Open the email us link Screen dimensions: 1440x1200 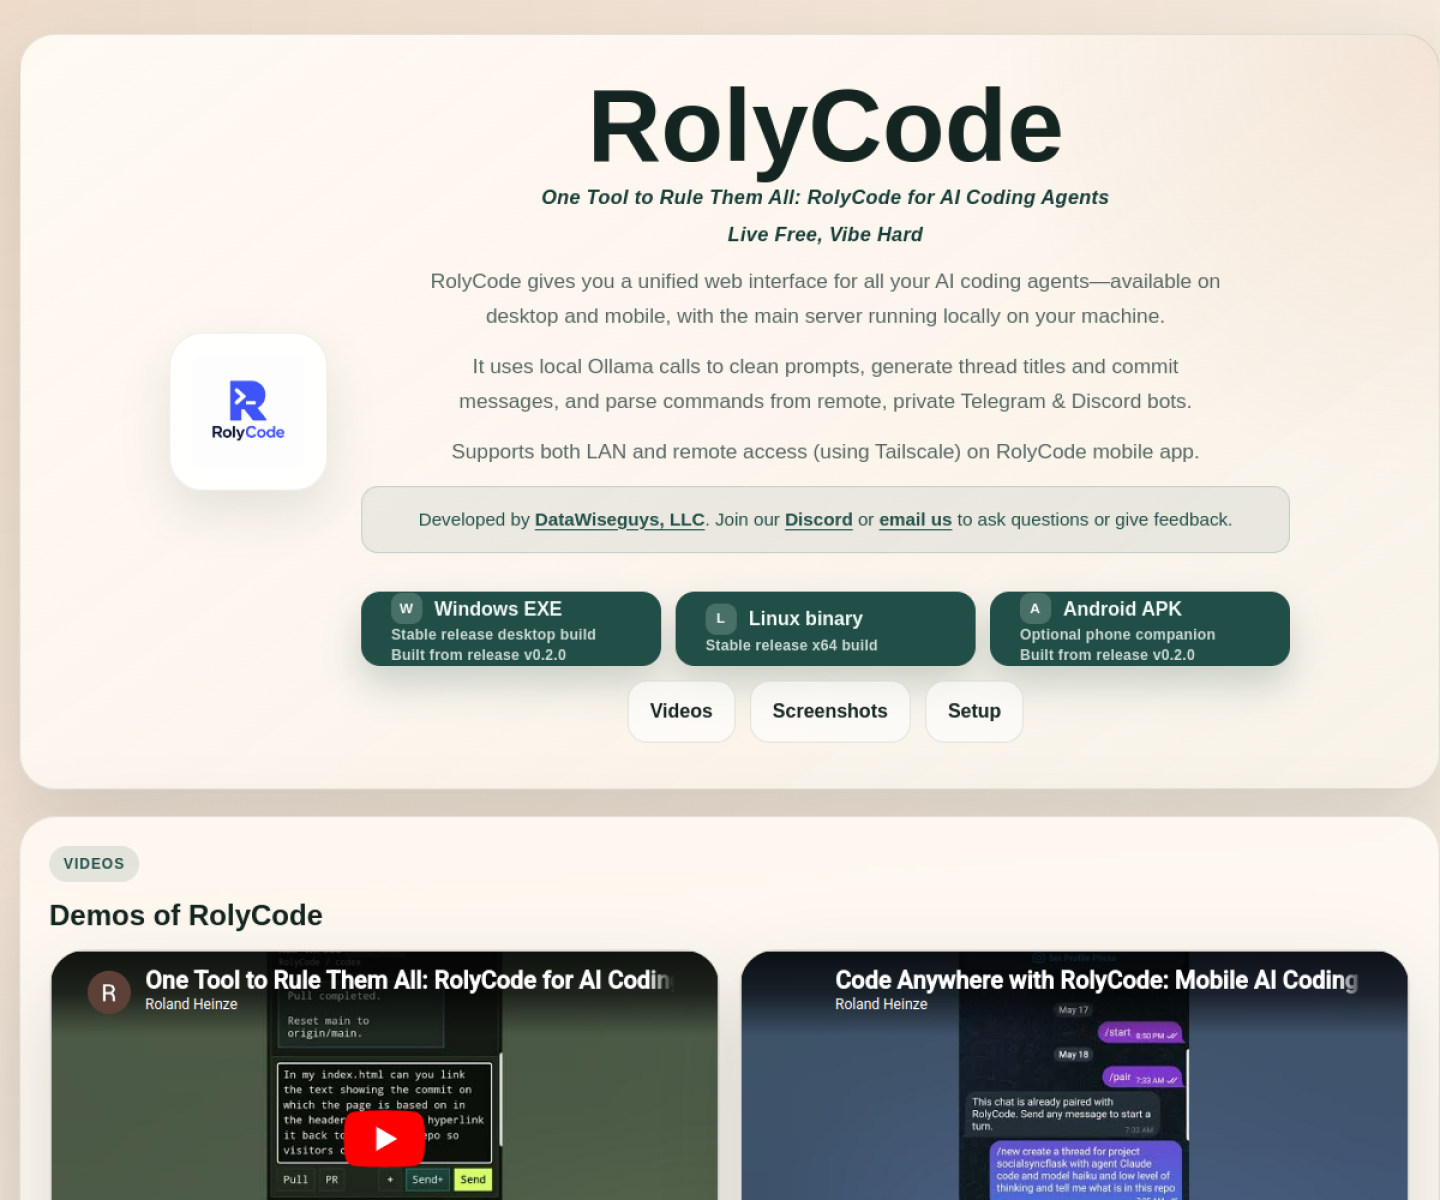click(915, 520)
